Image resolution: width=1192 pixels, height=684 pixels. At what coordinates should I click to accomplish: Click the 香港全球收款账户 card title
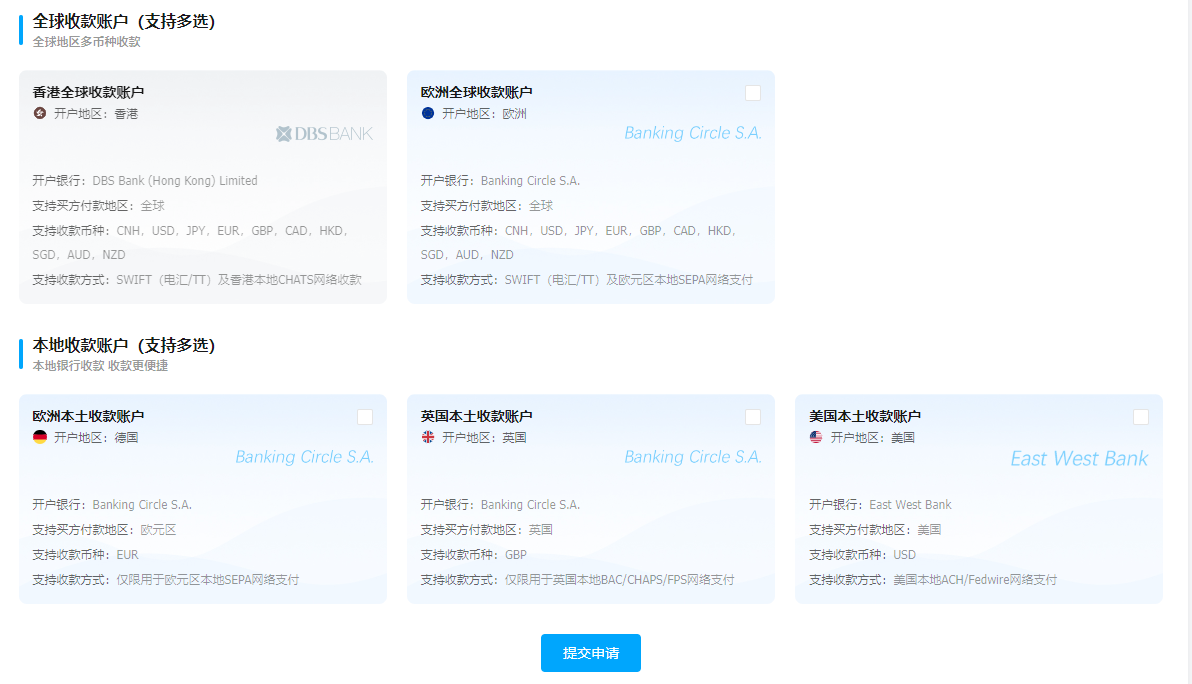pos(88,92)
